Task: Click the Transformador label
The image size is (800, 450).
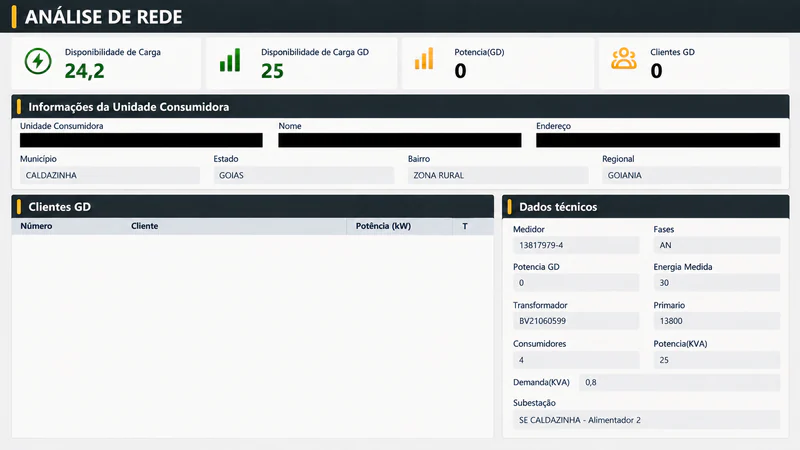Action: [540, 305]
